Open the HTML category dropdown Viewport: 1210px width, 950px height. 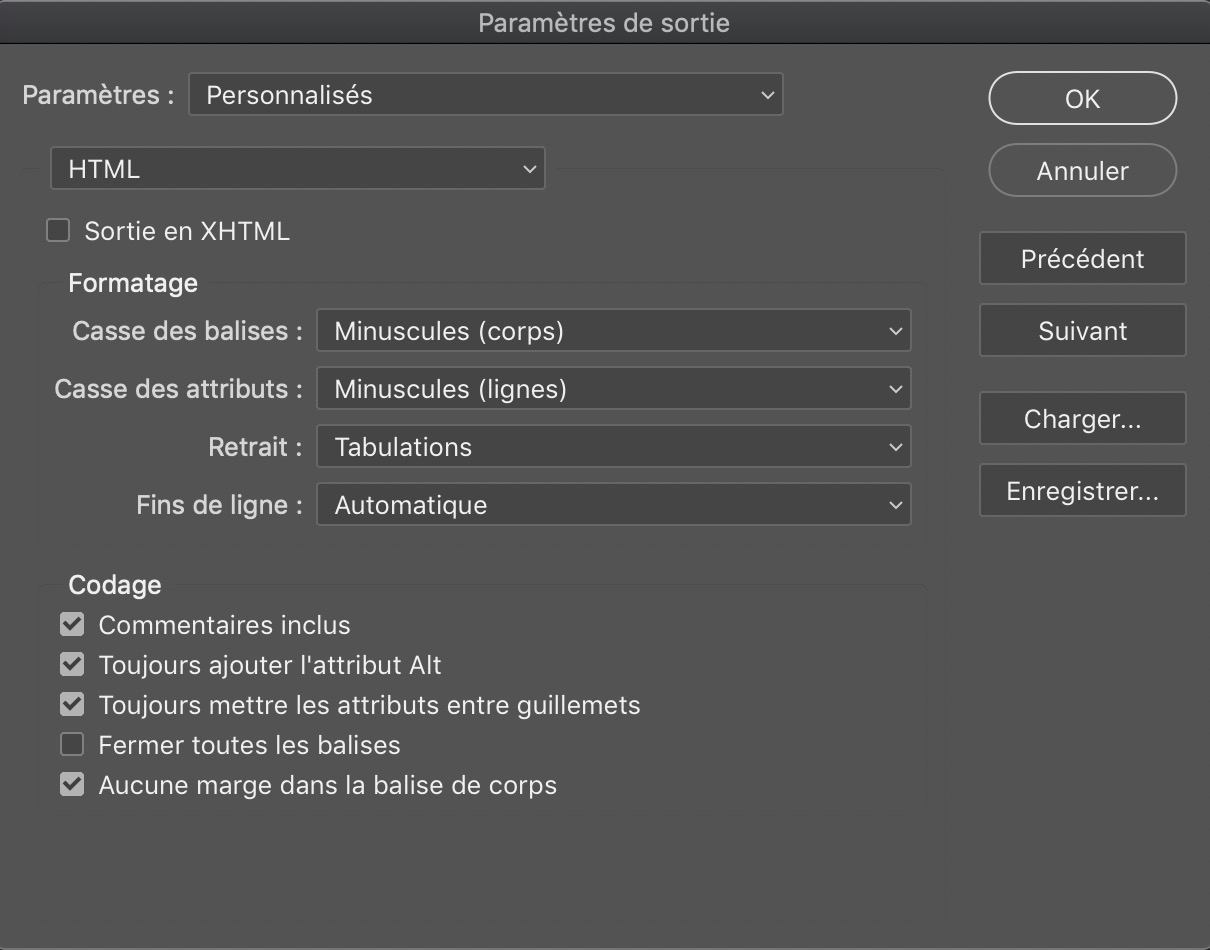pyautogui.click(x=297, y=168)
